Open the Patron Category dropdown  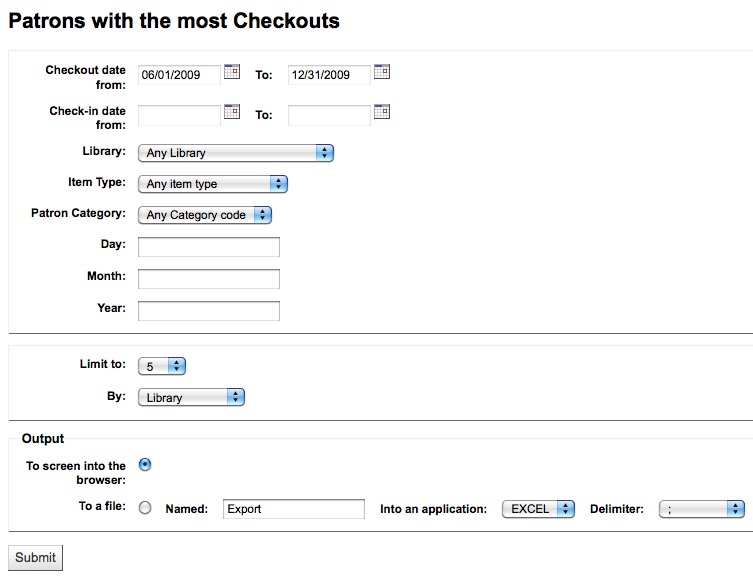click(205, 215)
